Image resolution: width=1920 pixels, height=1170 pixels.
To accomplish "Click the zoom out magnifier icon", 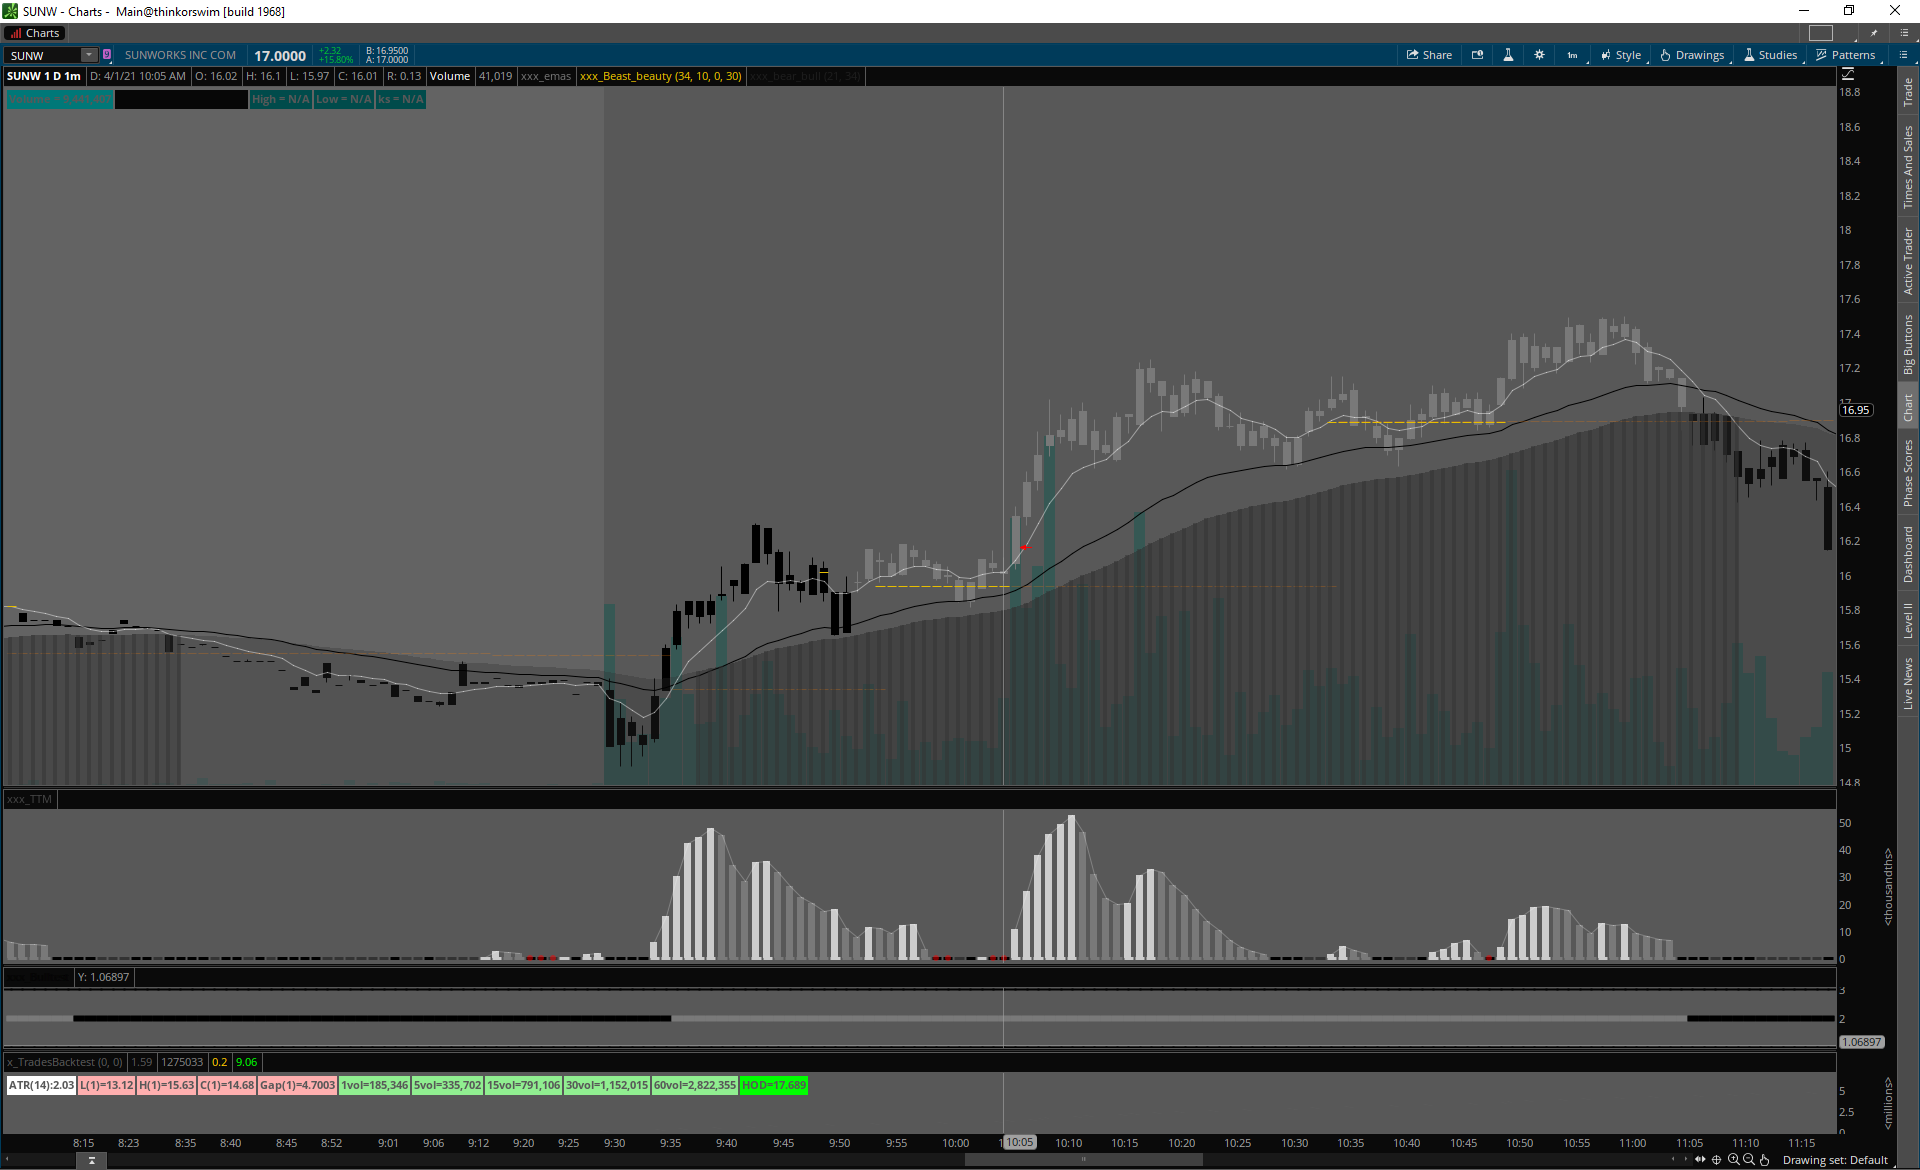I will tap(1749, 1160).
